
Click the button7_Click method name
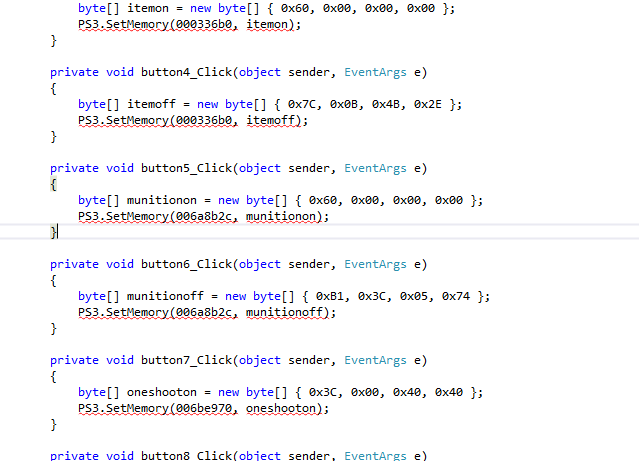point(186,360)
